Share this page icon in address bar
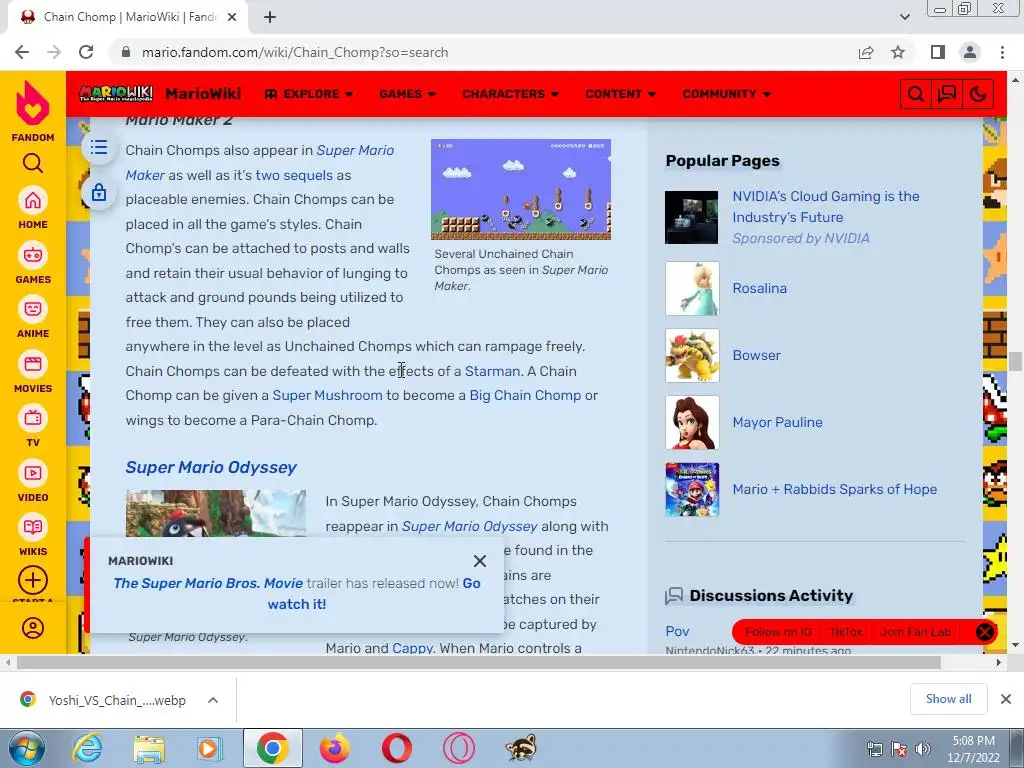1024x768 pixels. pos(866,52)
